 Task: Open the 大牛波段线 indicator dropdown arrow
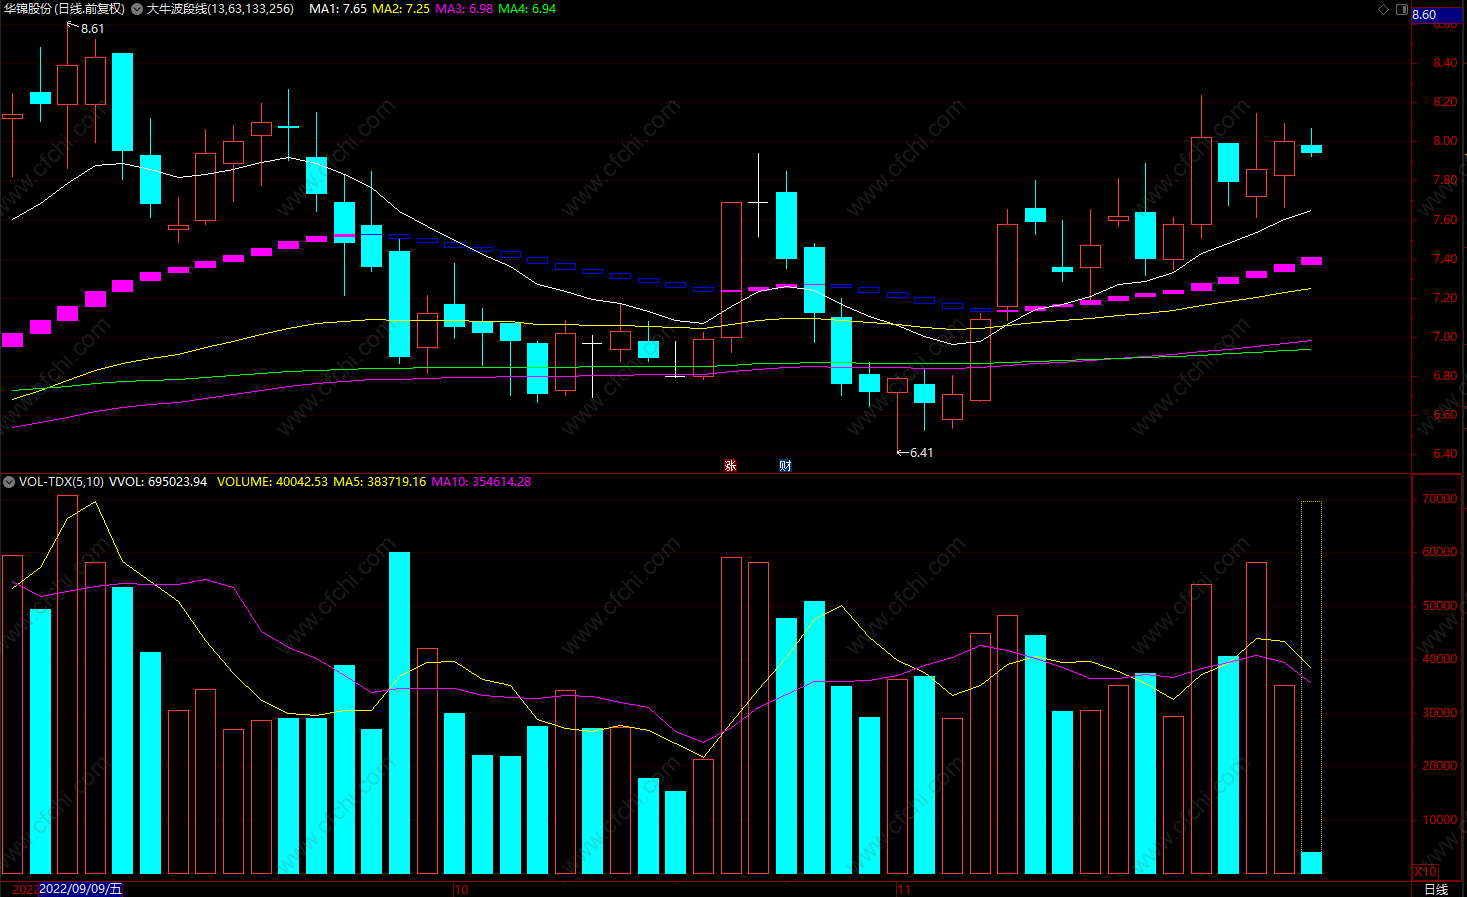(x=137, y=9)
